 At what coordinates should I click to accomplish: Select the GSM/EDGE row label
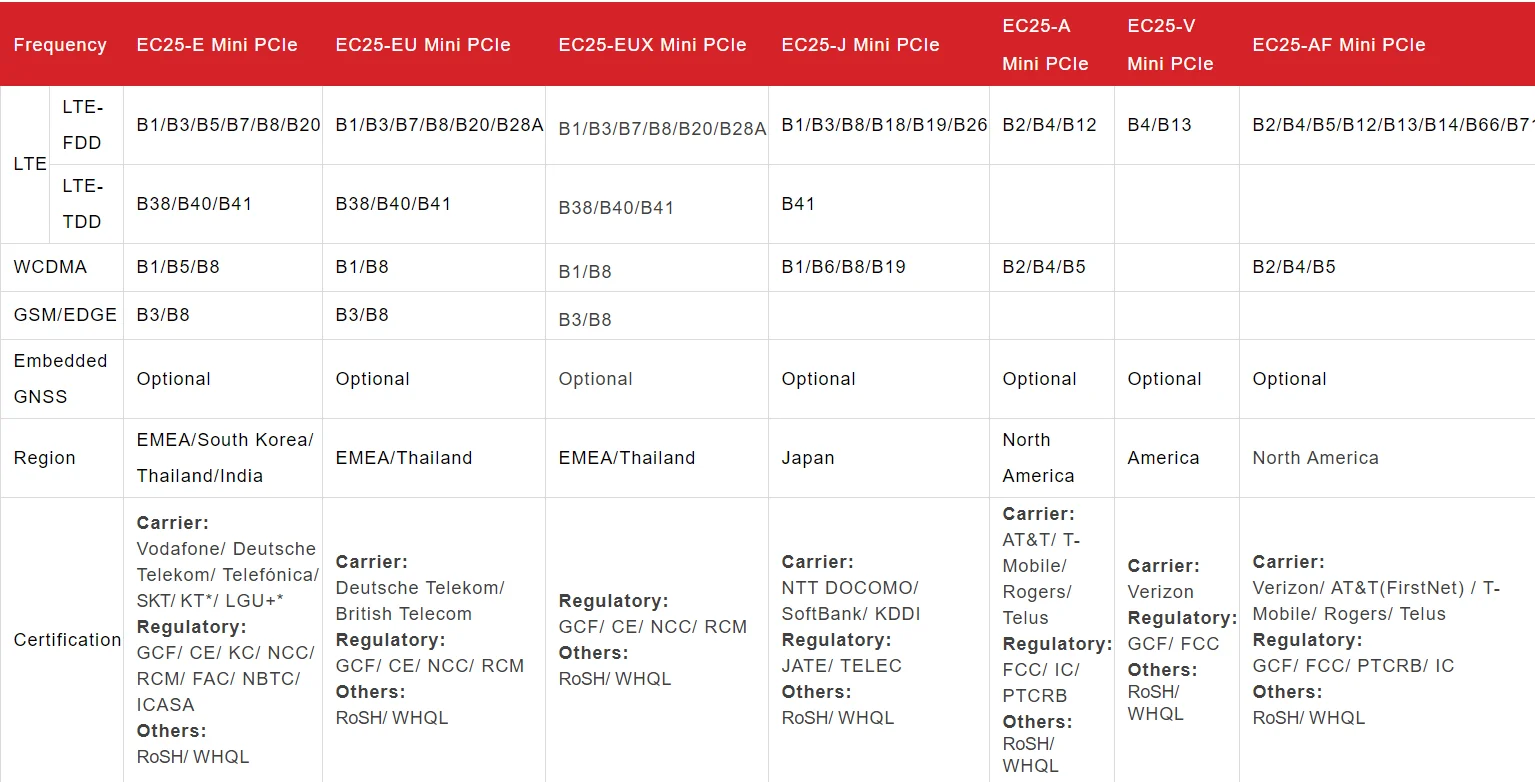pyautogui.click(x=65, y=315)
